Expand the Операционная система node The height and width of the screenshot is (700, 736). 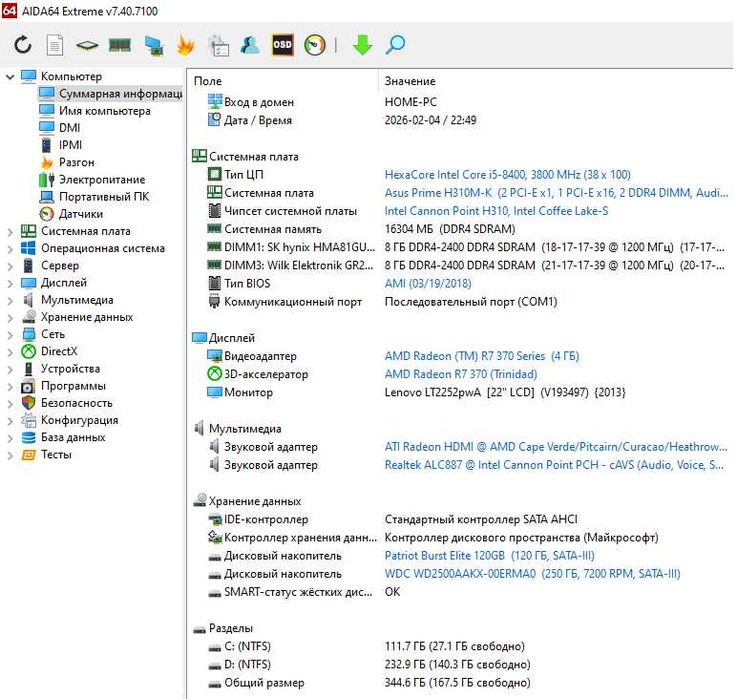10,249
